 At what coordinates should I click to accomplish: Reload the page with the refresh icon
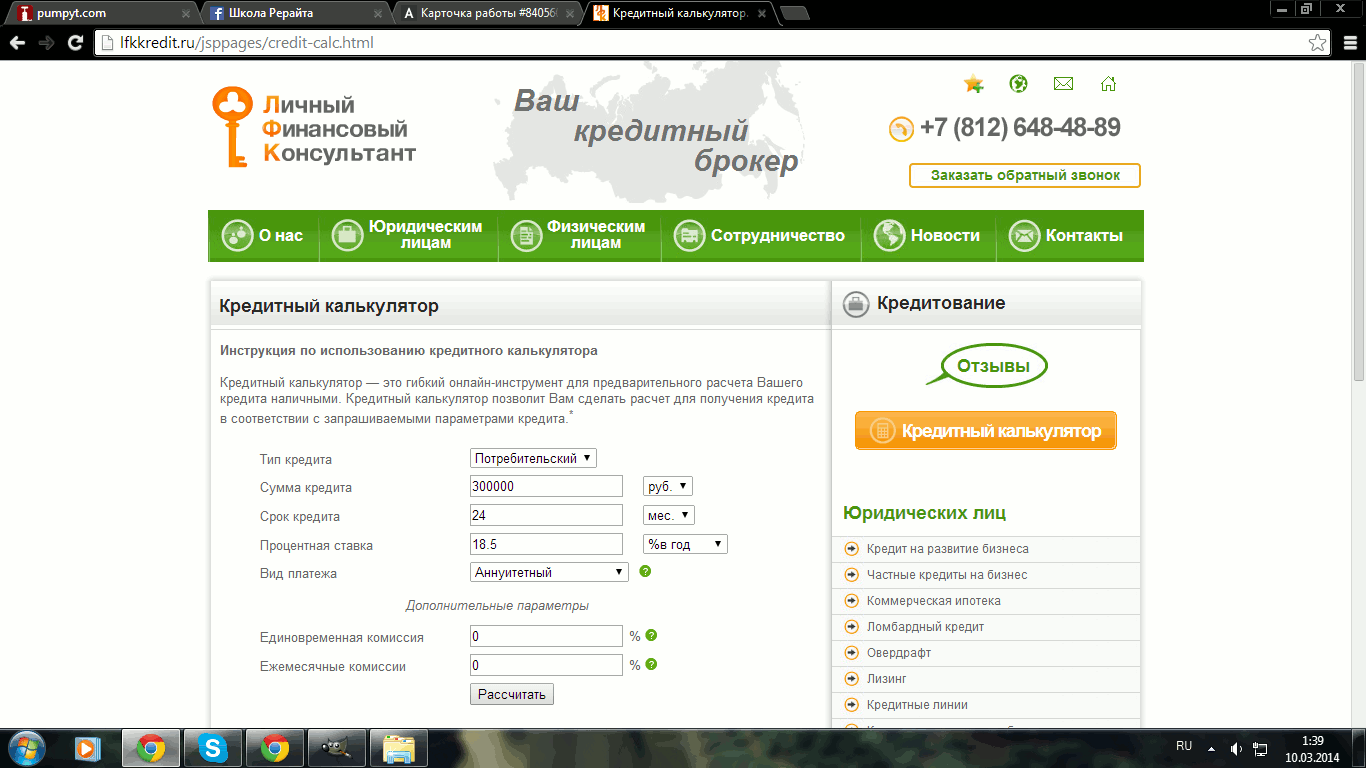pyautogui.click(x=75, y=43)
